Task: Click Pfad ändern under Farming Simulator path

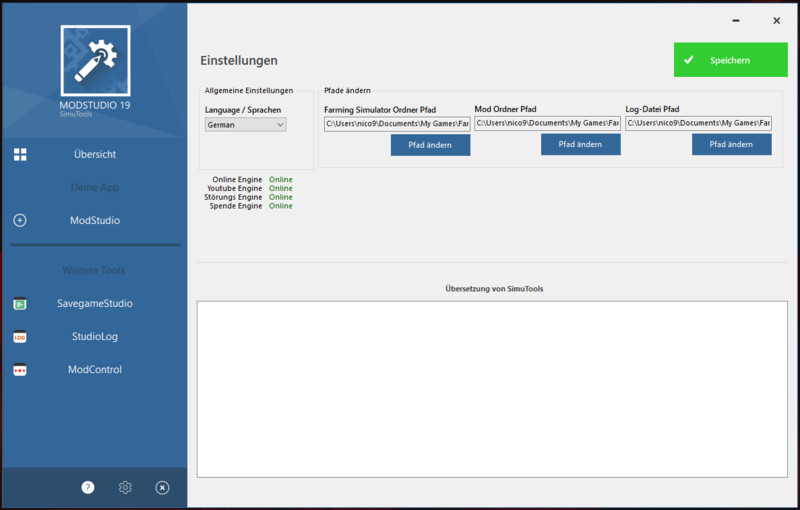Action: coord(430,145)
